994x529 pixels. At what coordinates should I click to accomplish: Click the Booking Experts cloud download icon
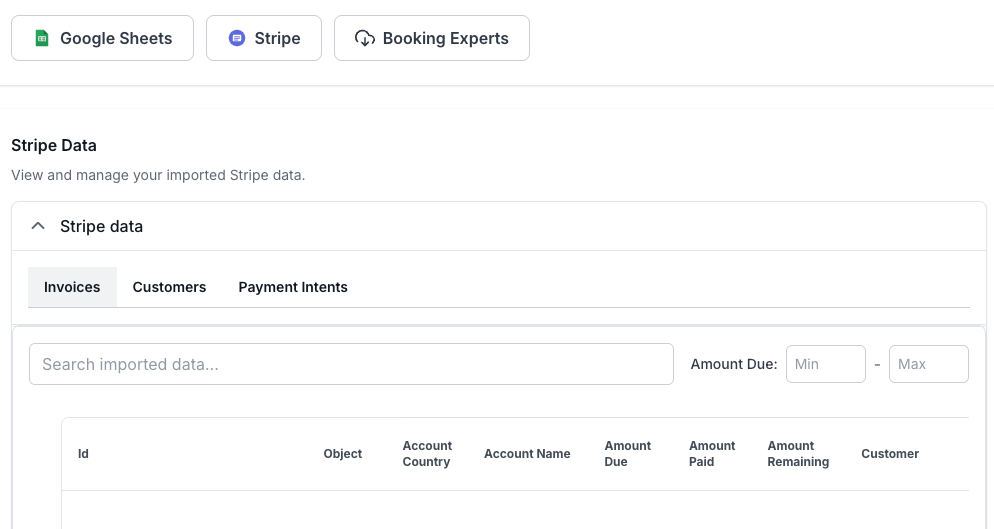365,38
